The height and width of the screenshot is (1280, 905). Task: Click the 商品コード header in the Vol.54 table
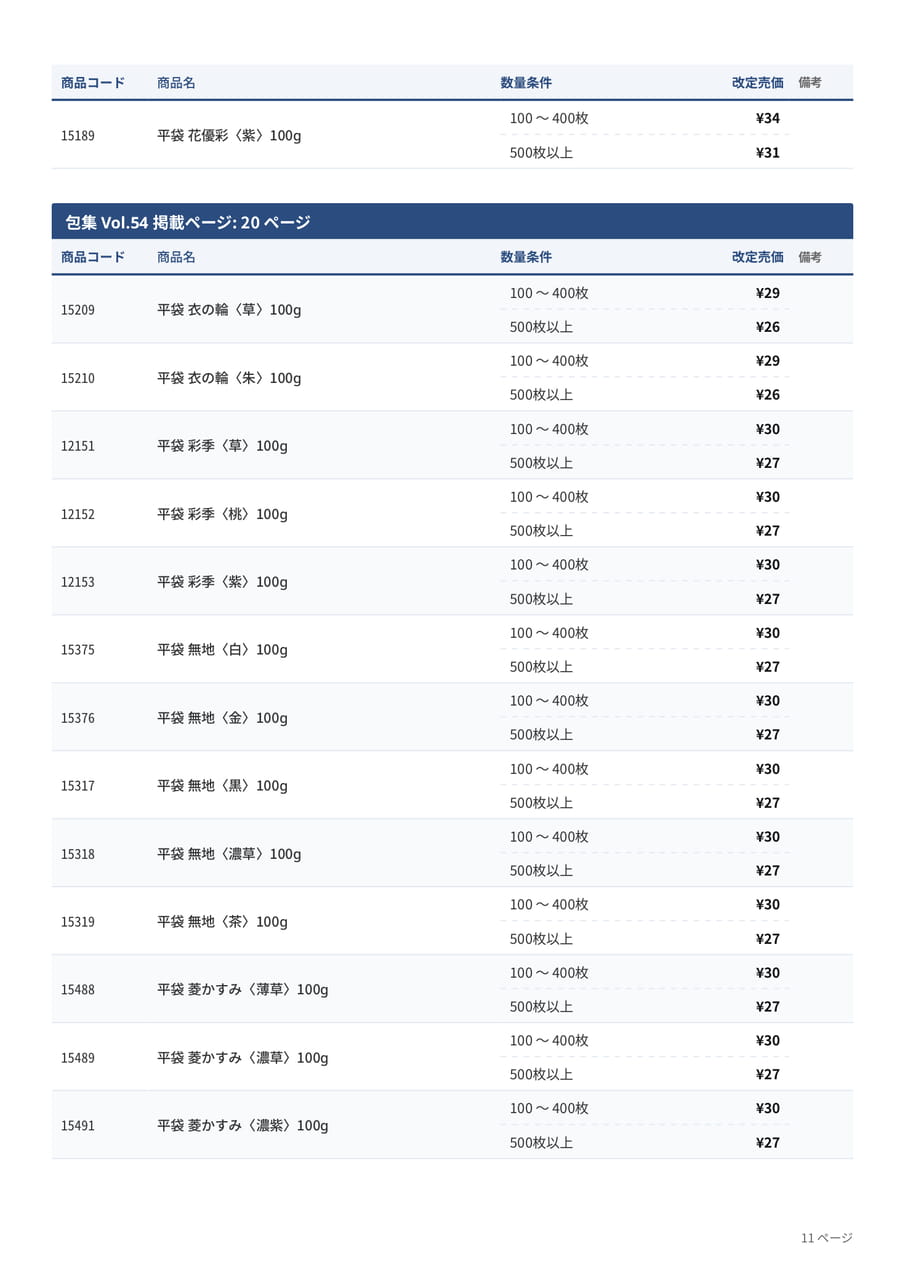pyautogui.click(x=93, y=257)
